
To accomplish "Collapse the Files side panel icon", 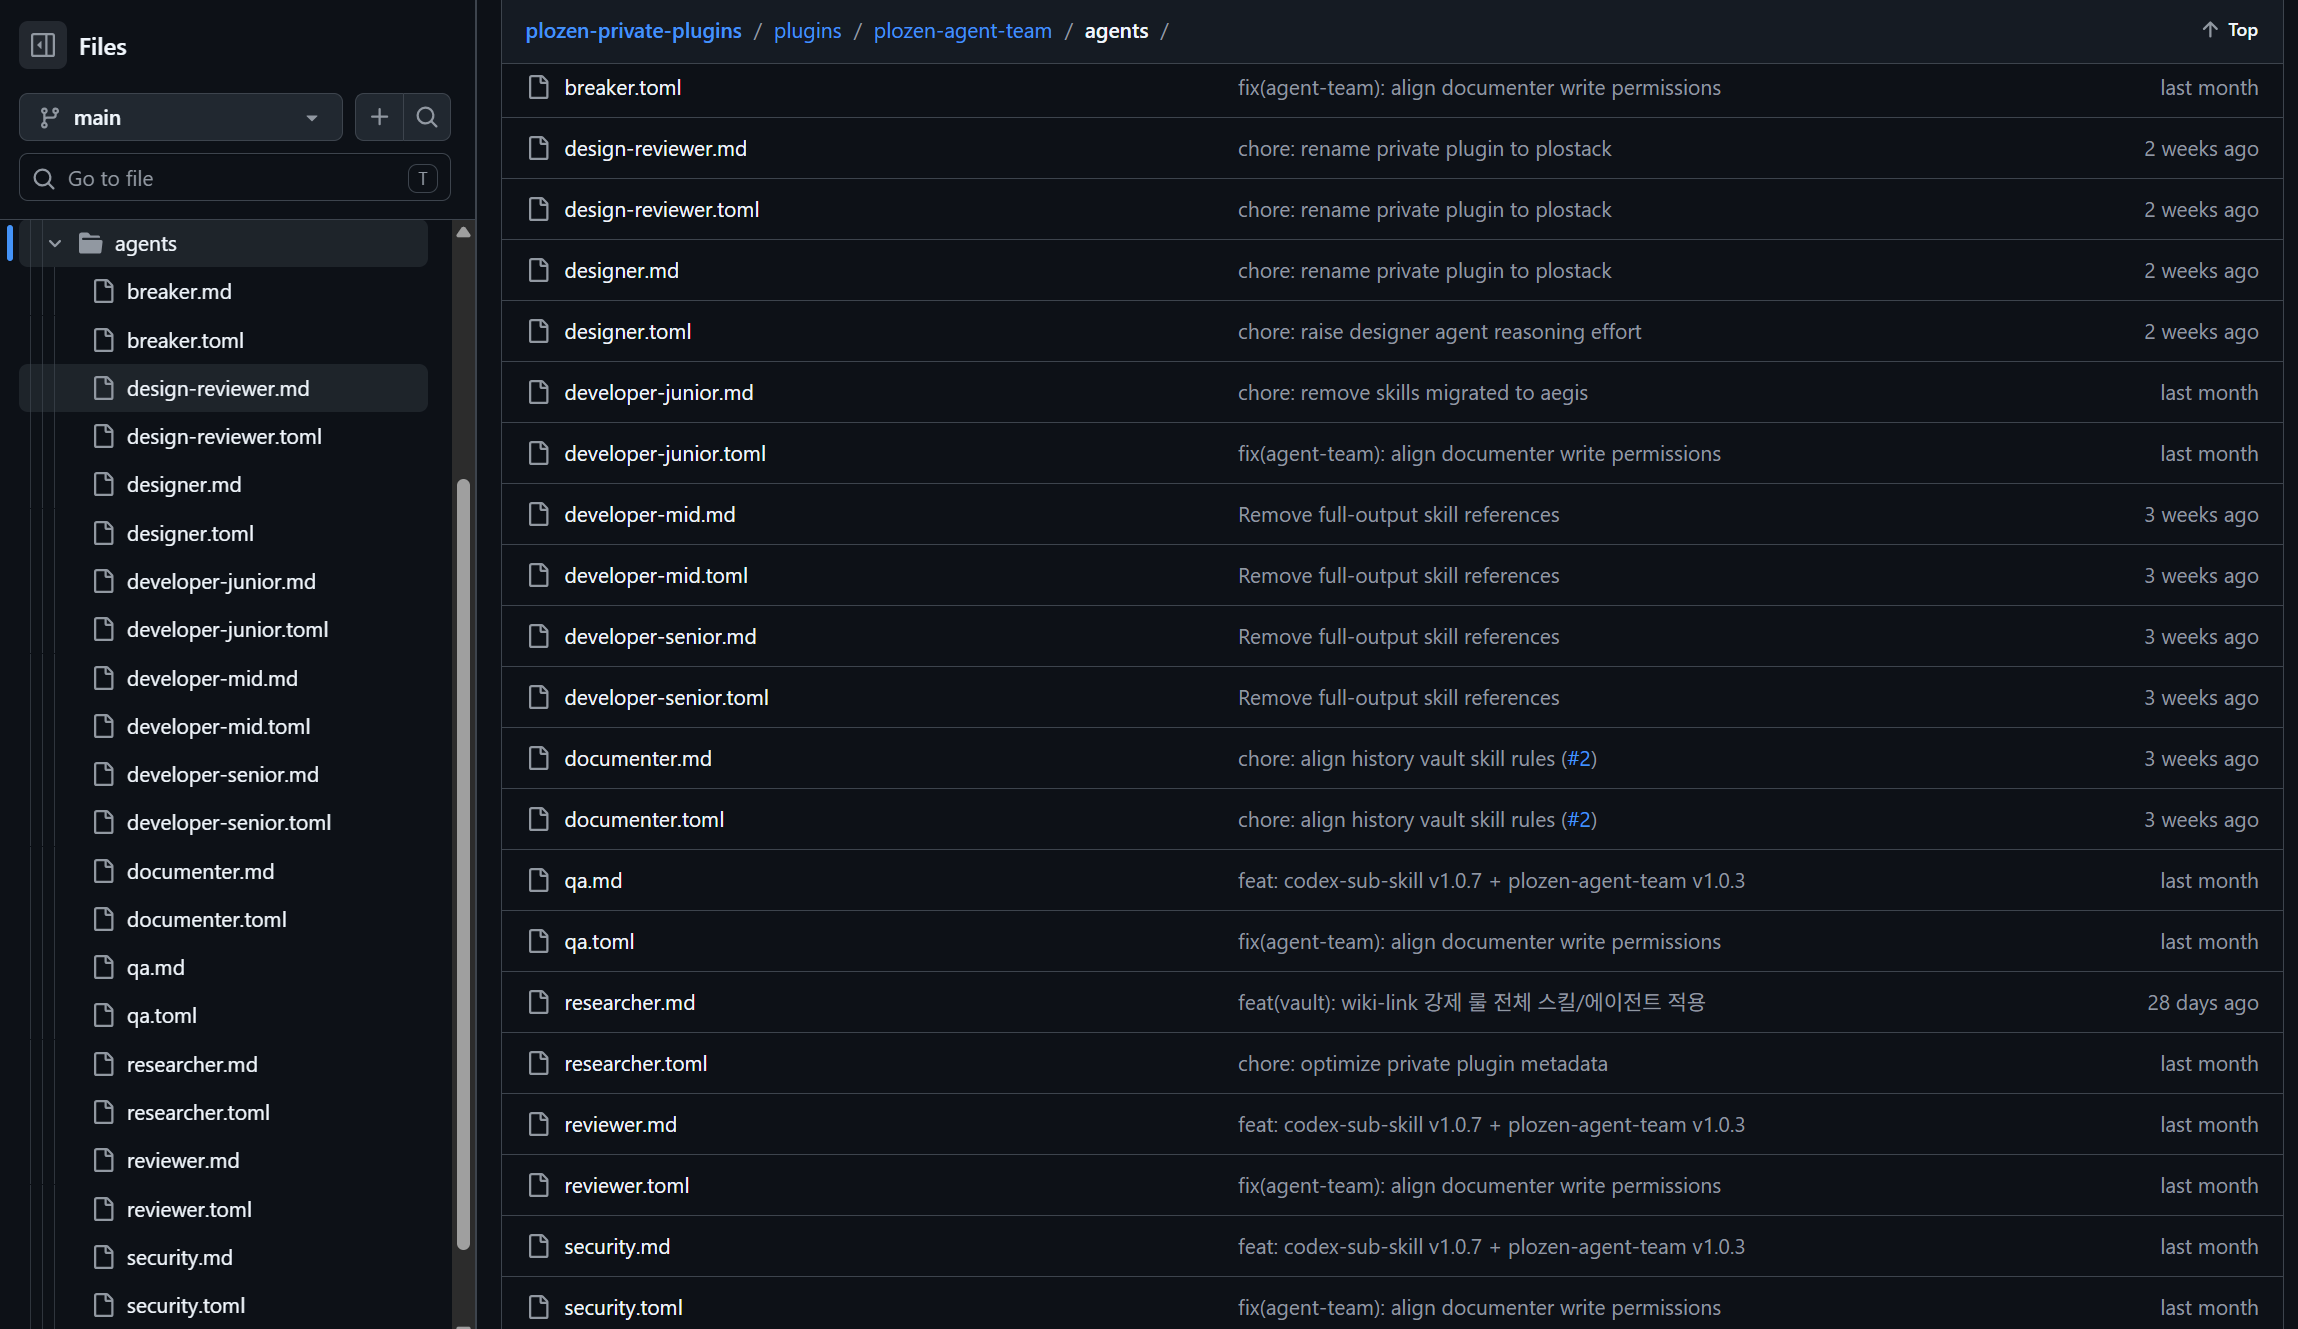I will (43, 45).
